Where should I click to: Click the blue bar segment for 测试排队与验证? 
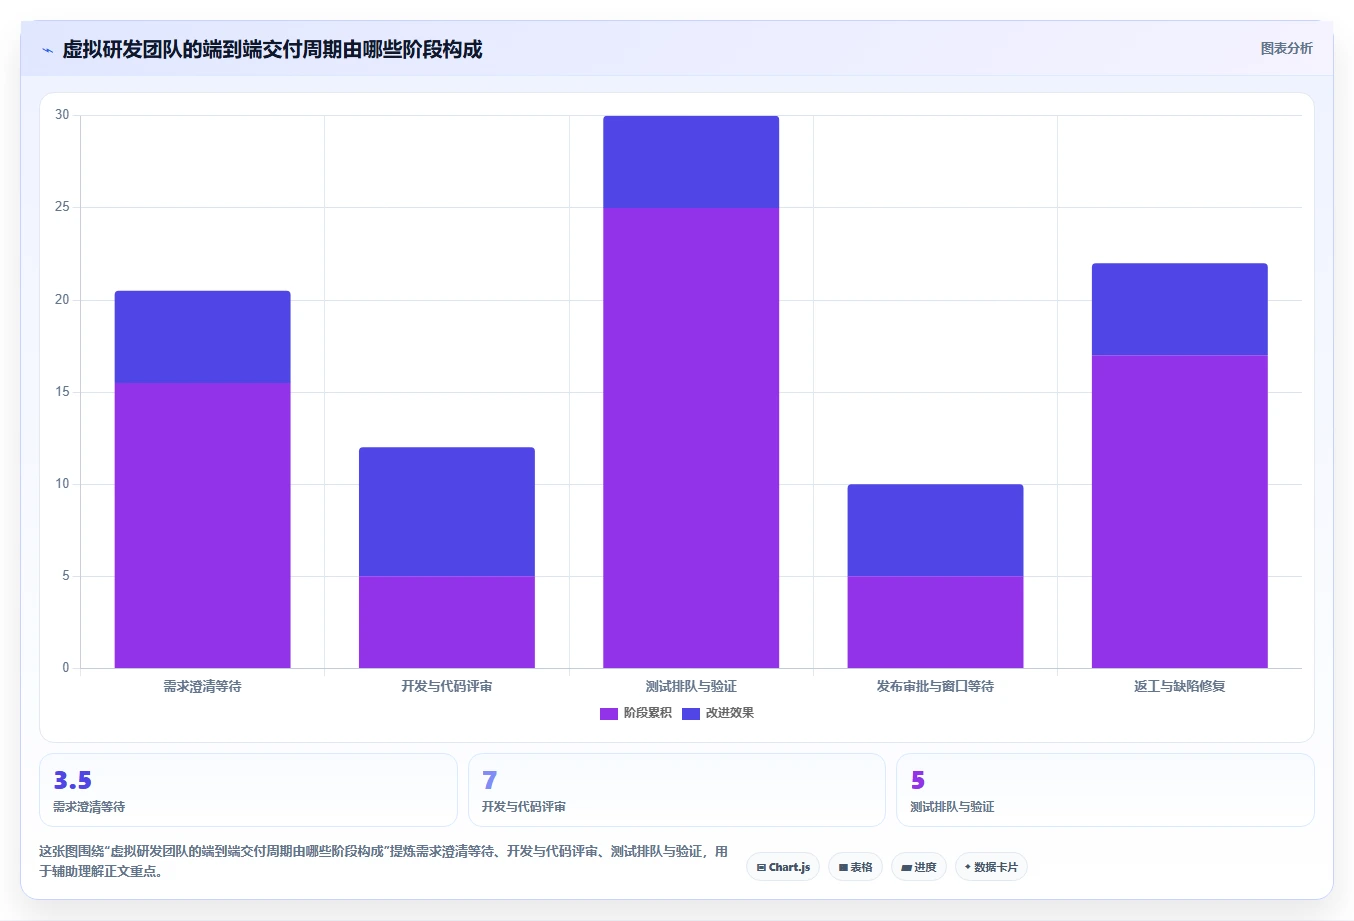(x=691, y=162)
